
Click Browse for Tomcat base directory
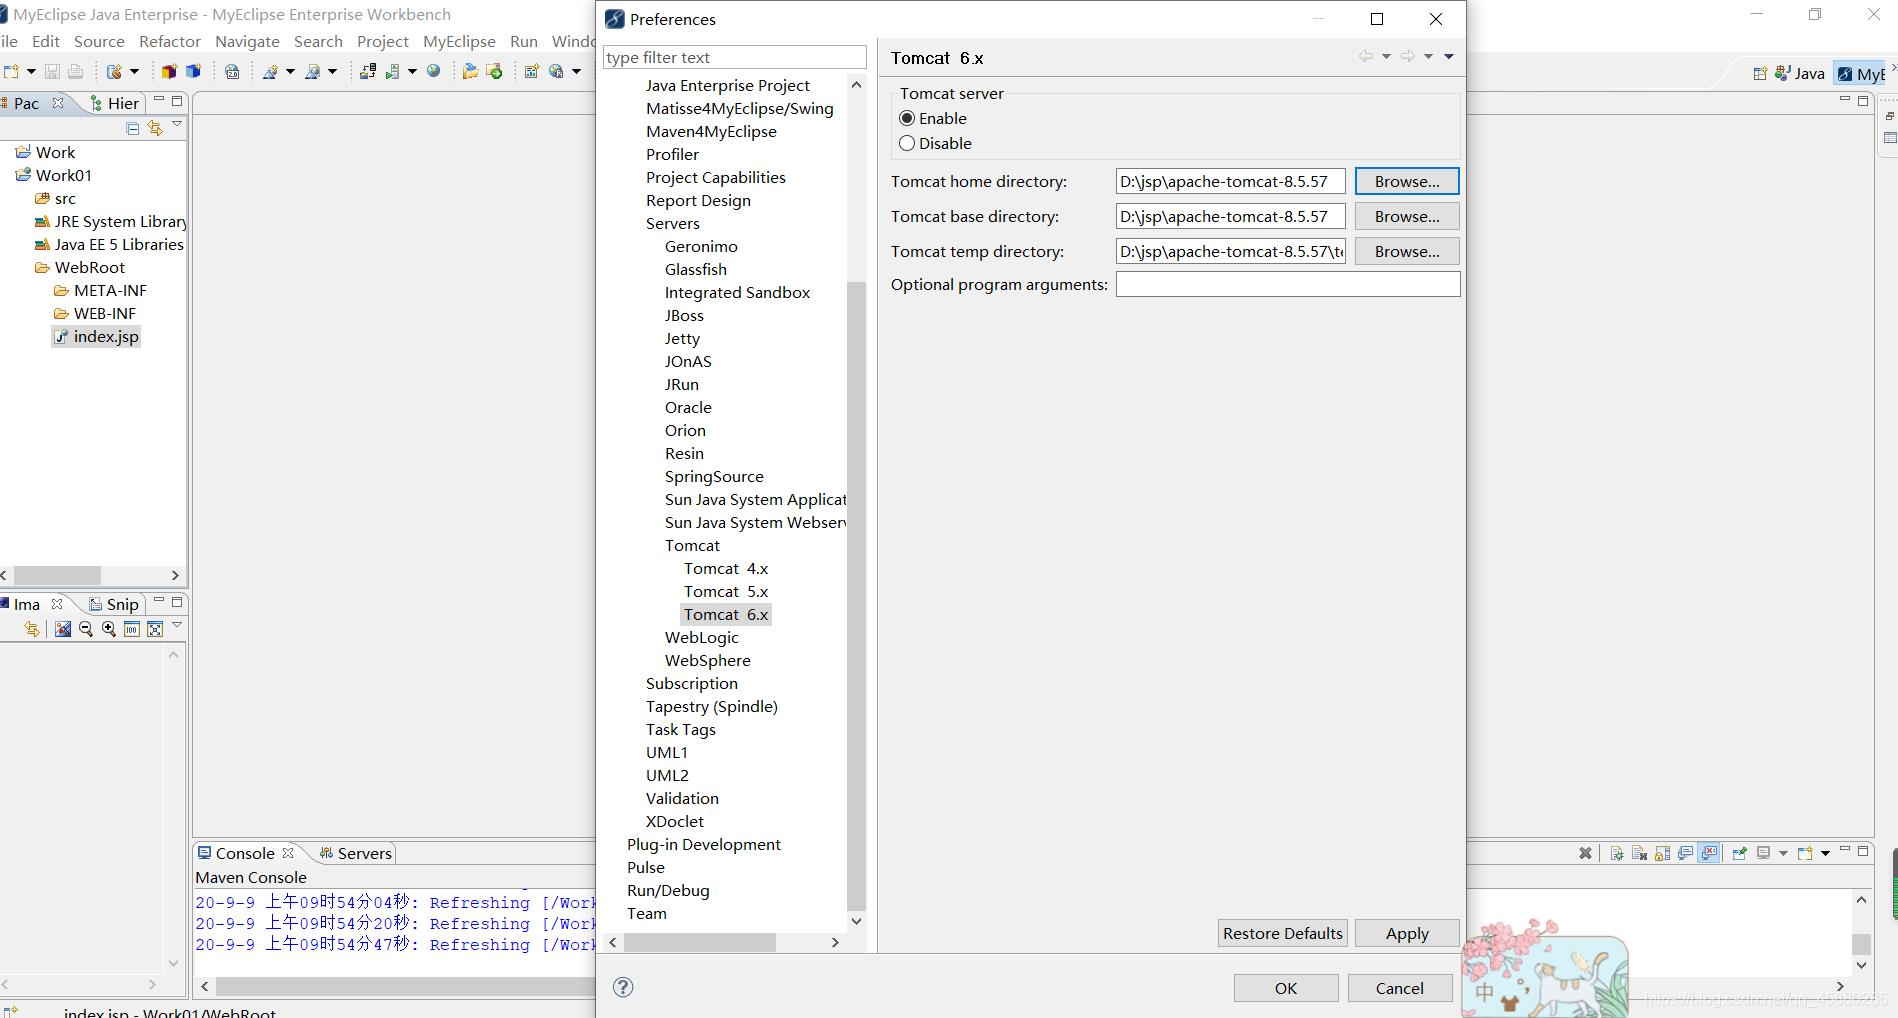tap(1407, 216)
